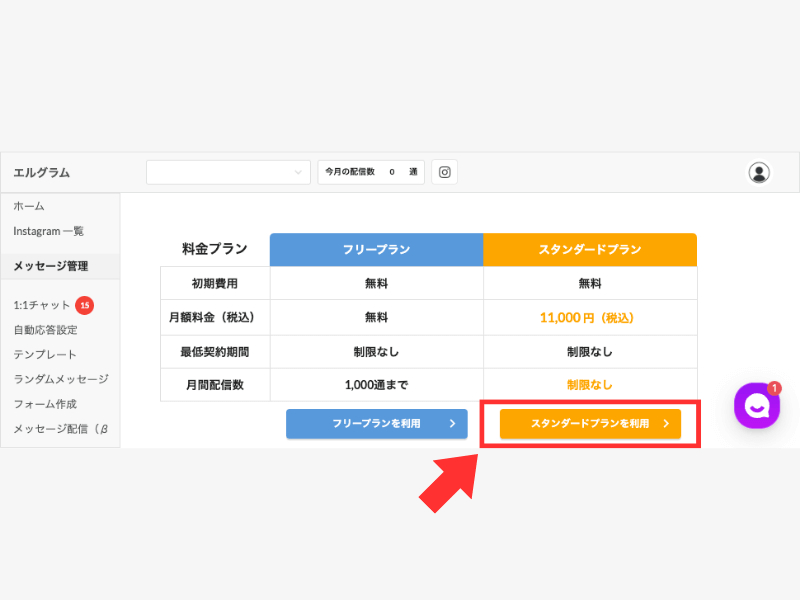Go to ホーム in sidebar
Screen dimensions: 800x600
(x=29, y=206)
